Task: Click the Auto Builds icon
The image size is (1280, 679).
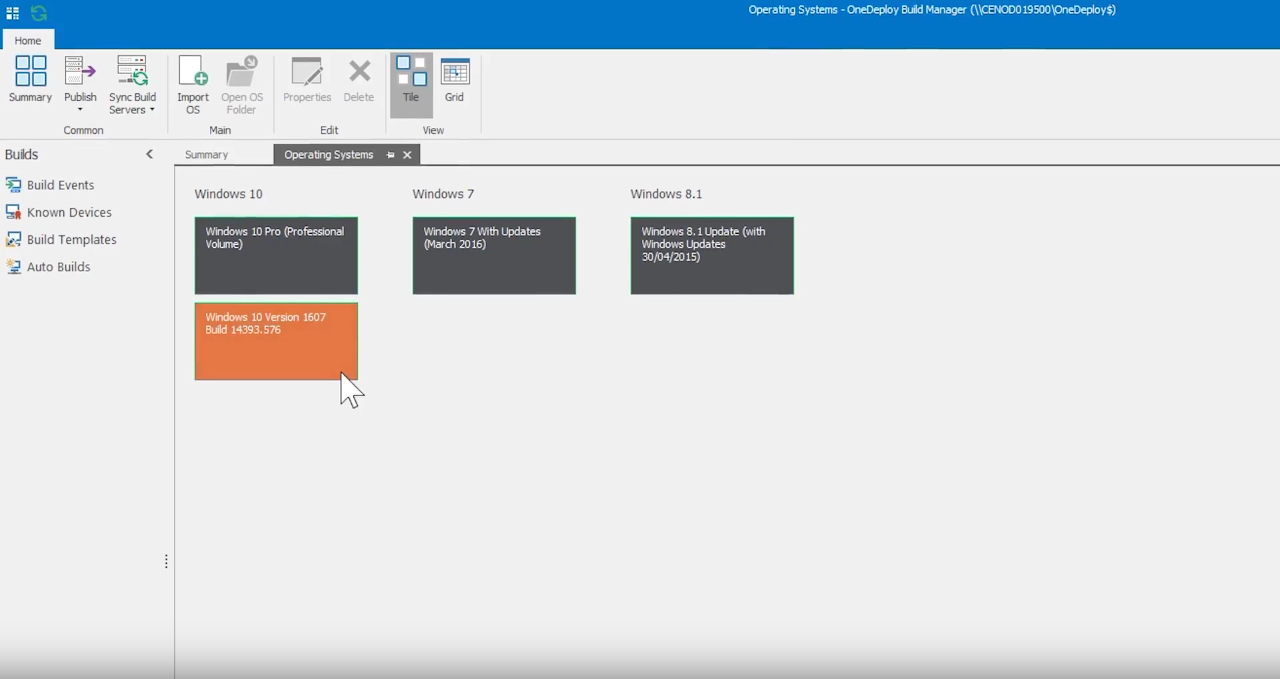Action: pos(13,267)
